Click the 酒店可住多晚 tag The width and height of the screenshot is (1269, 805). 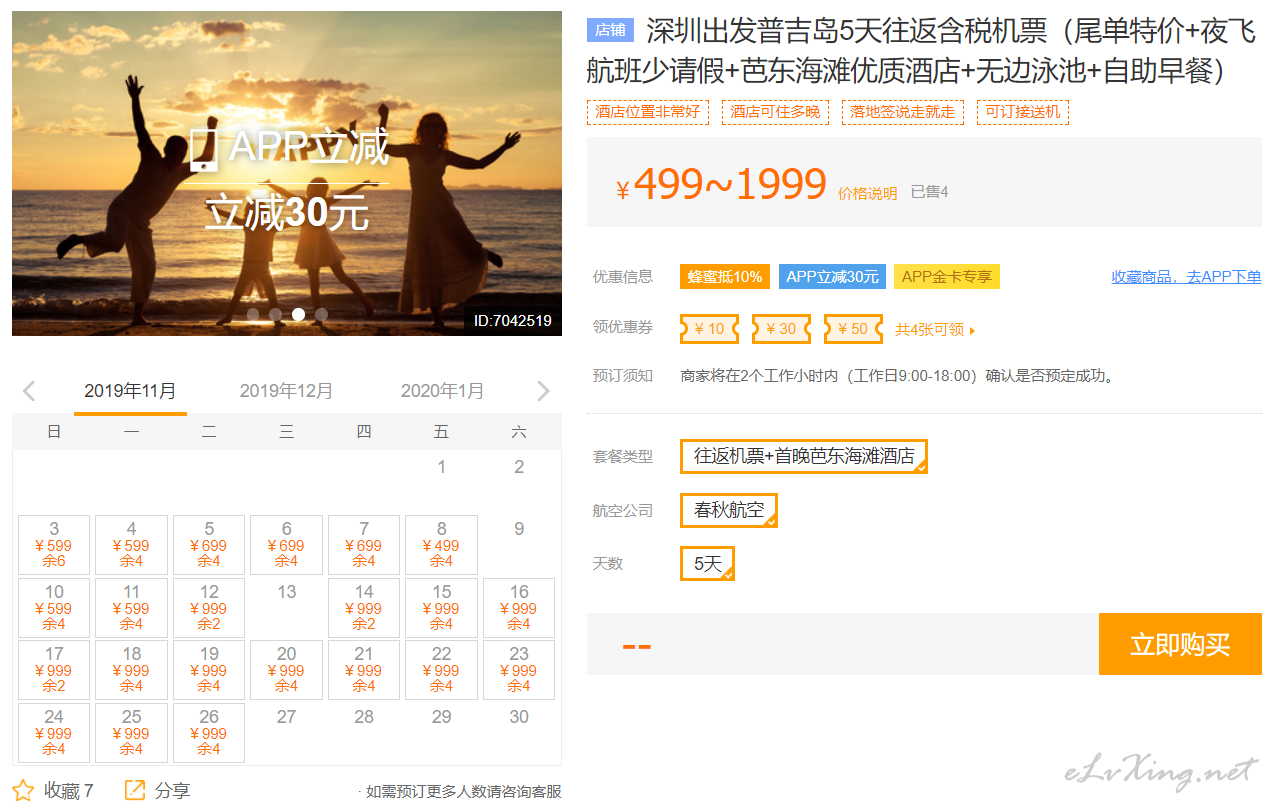[x=775, y=112]
